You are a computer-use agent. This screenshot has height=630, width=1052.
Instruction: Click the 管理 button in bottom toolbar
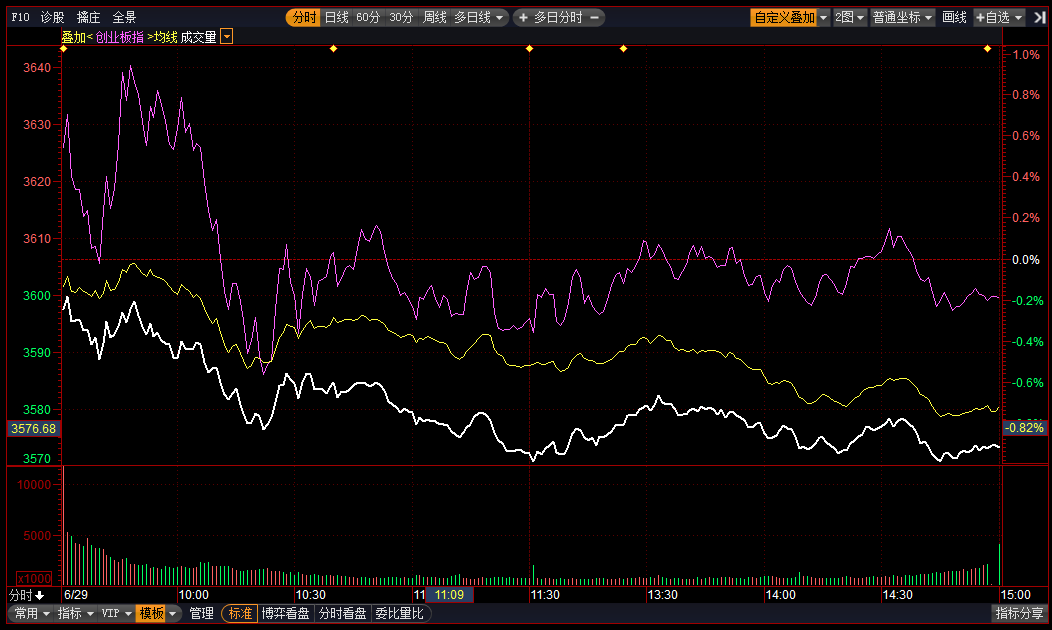click(202, 613)
